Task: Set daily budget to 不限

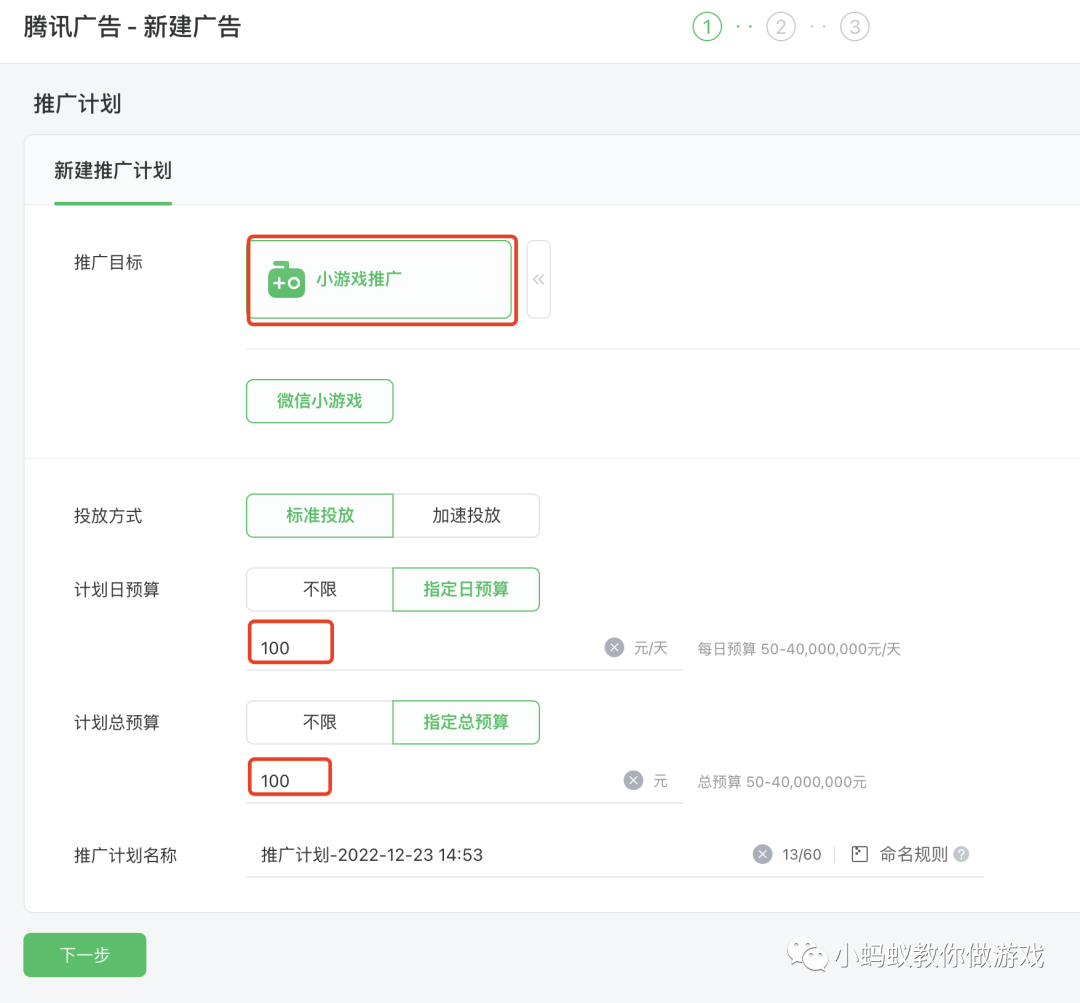Action: pos(320,589)
